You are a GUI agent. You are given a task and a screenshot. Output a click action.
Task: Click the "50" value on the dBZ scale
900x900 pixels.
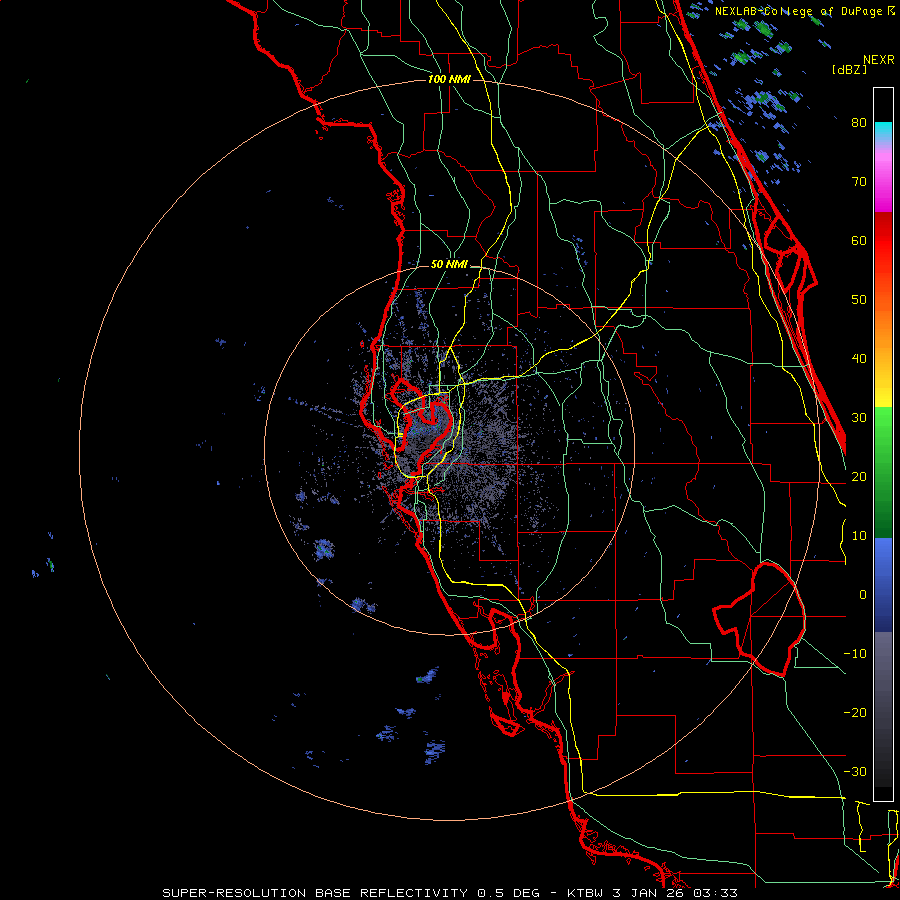pyautogui.click(x=859, y=300)
